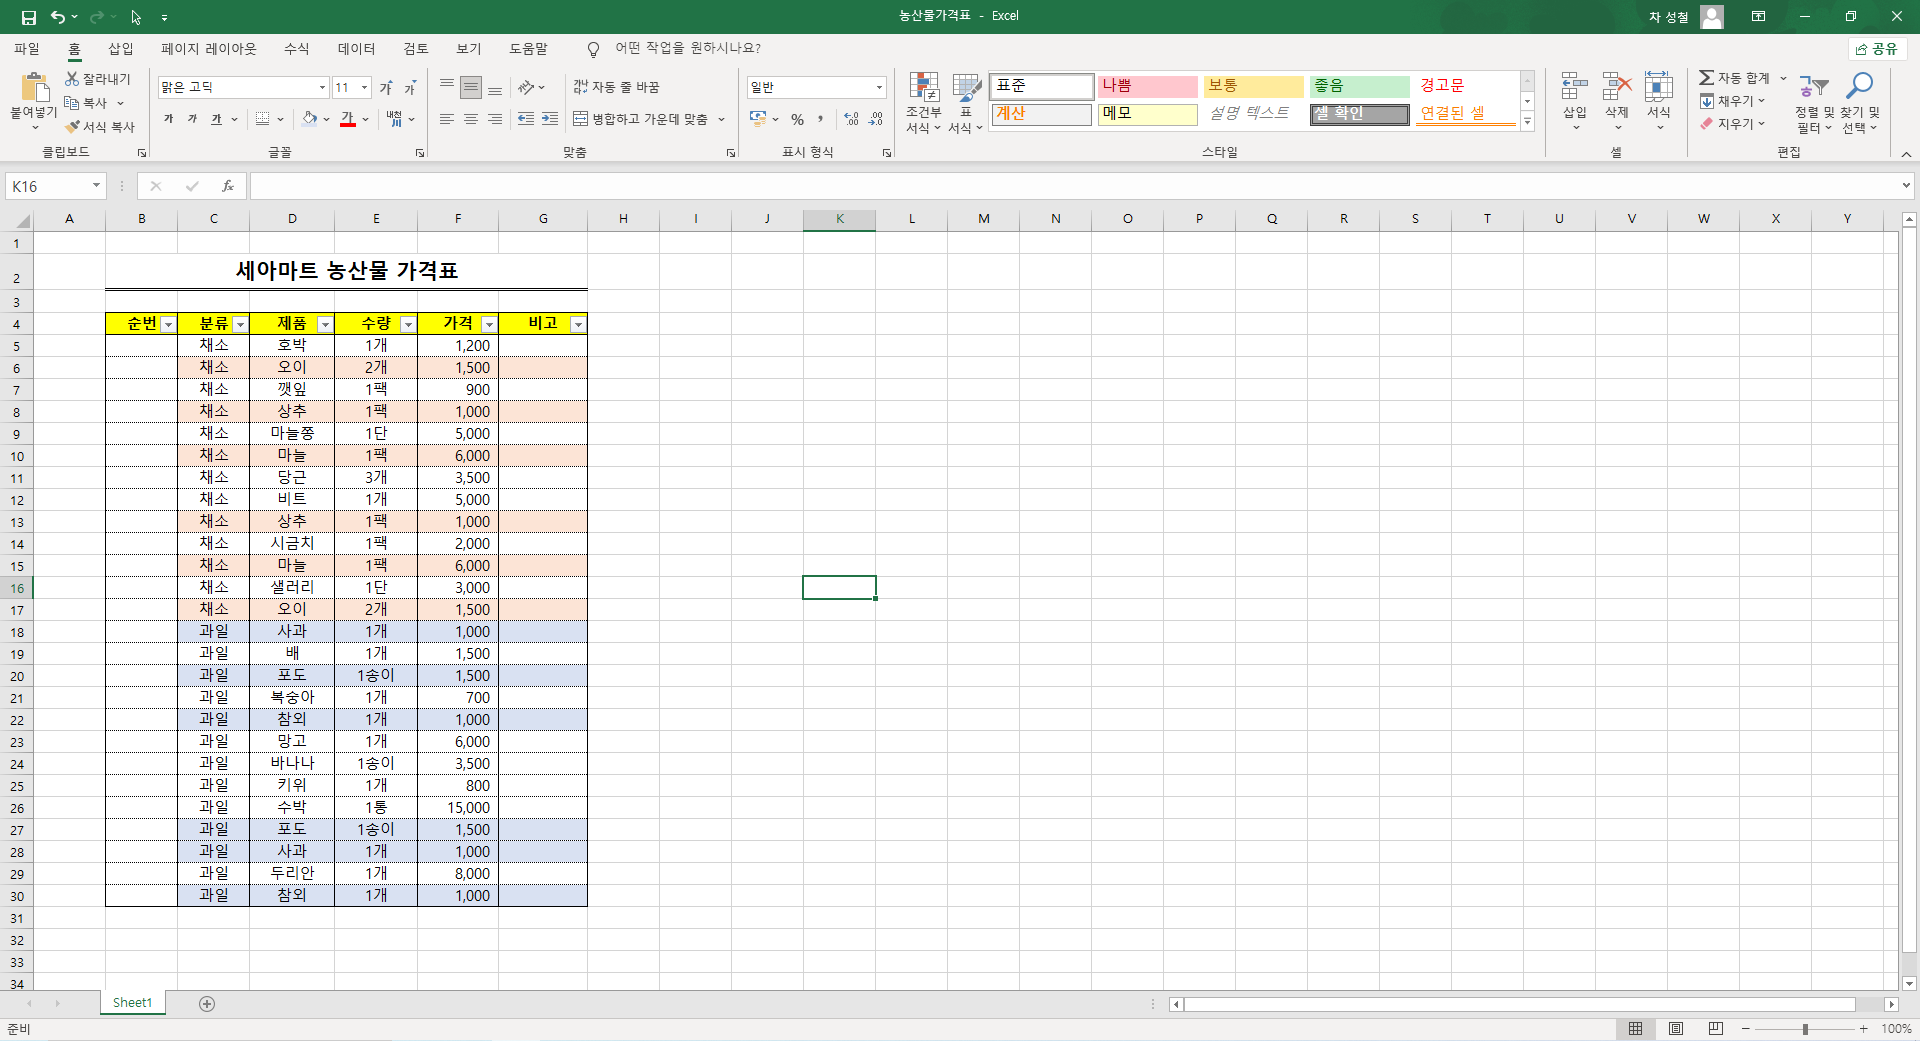1920x1041 pixels.
Task: Open the 보기 tab
Action: [468, 49]
